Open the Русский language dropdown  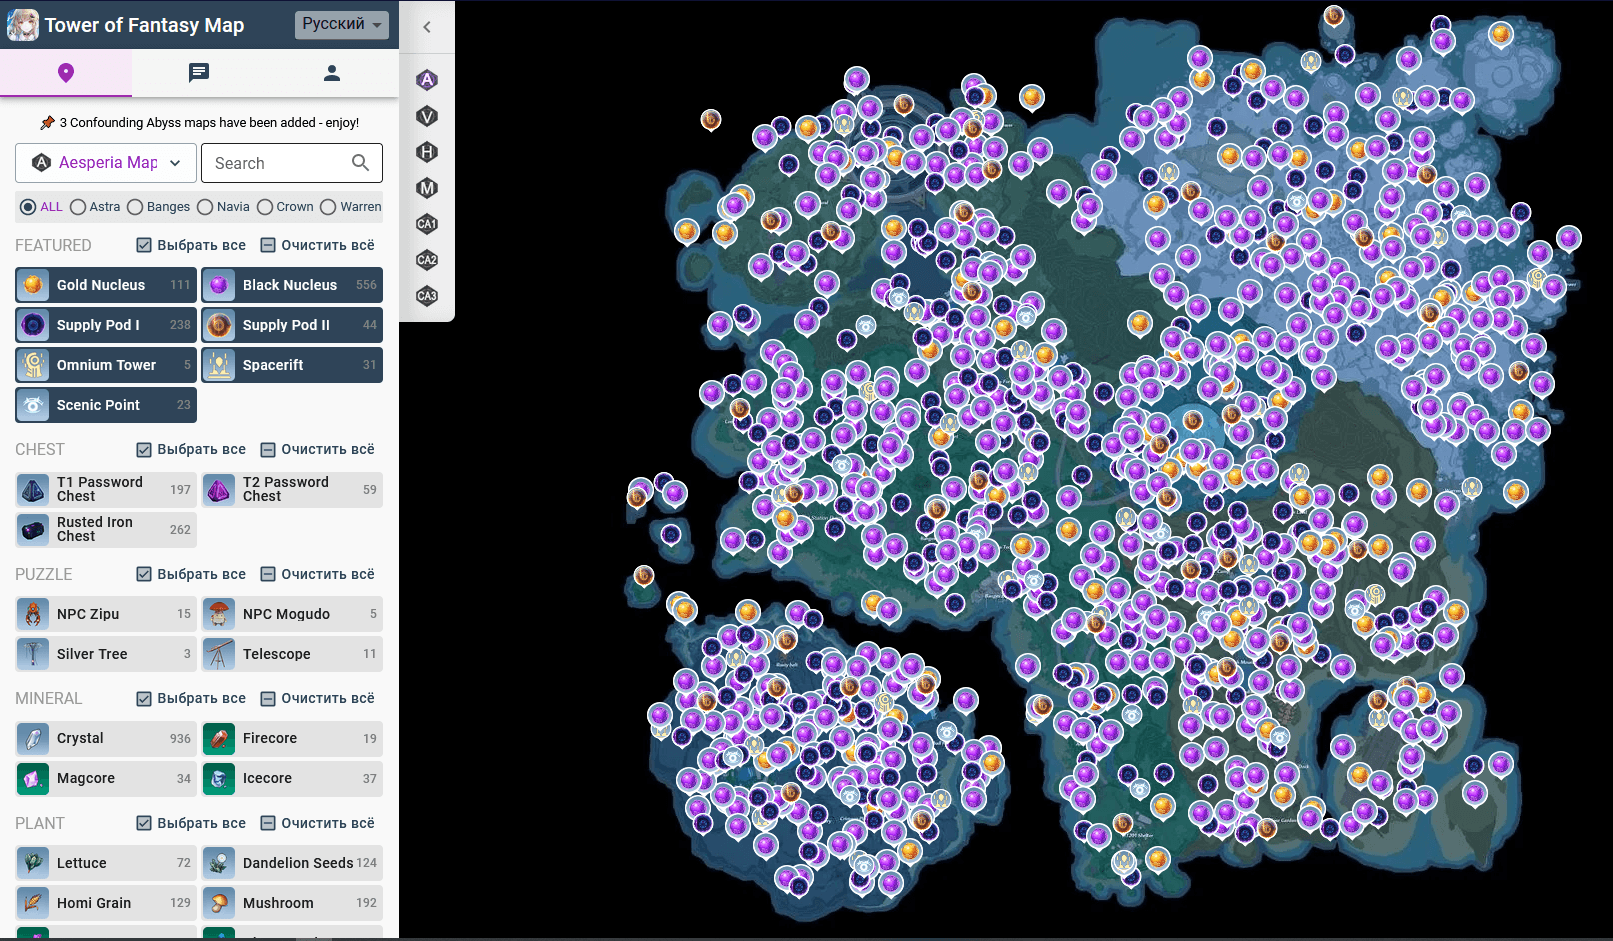[342, 25]
